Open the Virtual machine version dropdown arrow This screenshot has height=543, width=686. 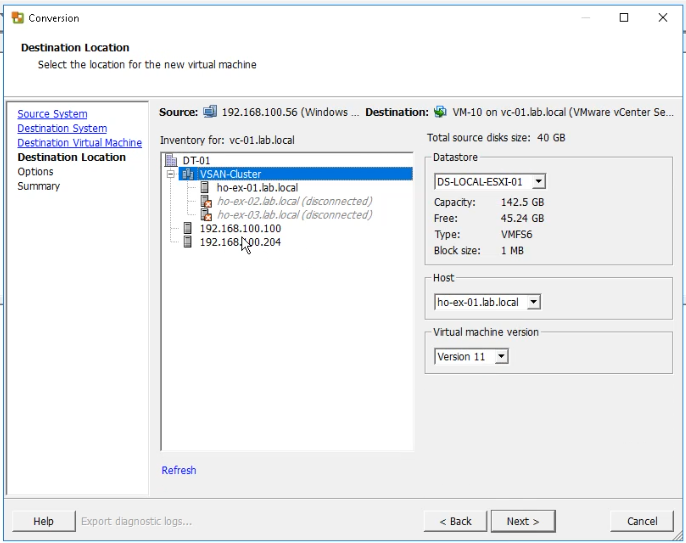(501, 357)
